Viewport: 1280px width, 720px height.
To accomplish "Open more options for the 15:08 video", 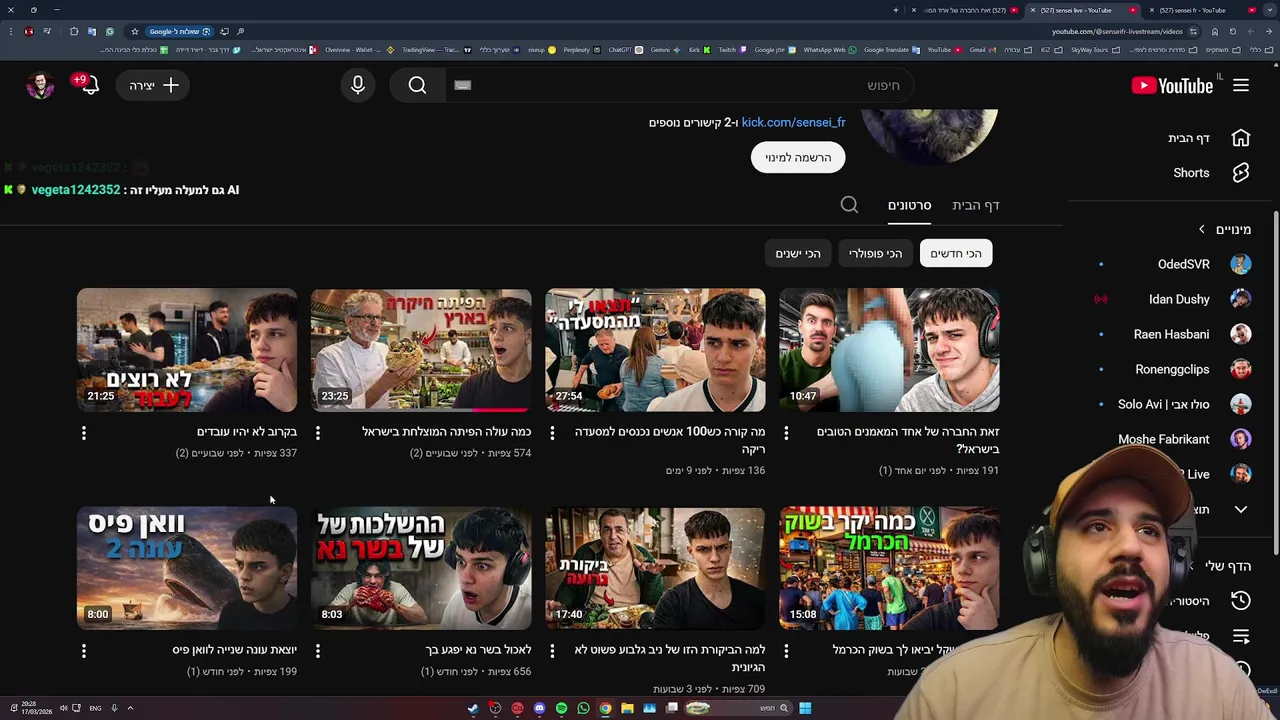I will tap(786, 651).
